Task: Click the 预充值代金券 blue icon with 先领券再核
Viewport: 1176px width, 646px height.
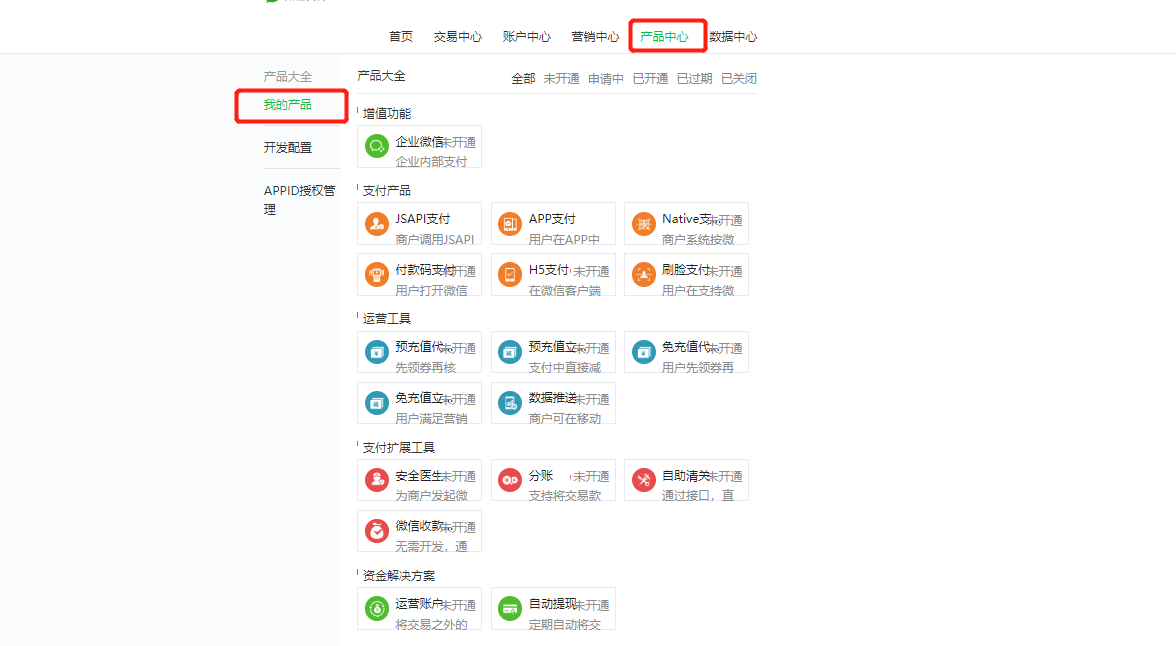Action: click(376, 351)
